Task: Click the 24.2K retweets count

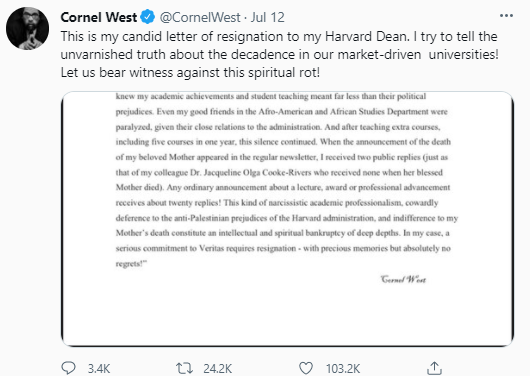Action: click(217, 369)
